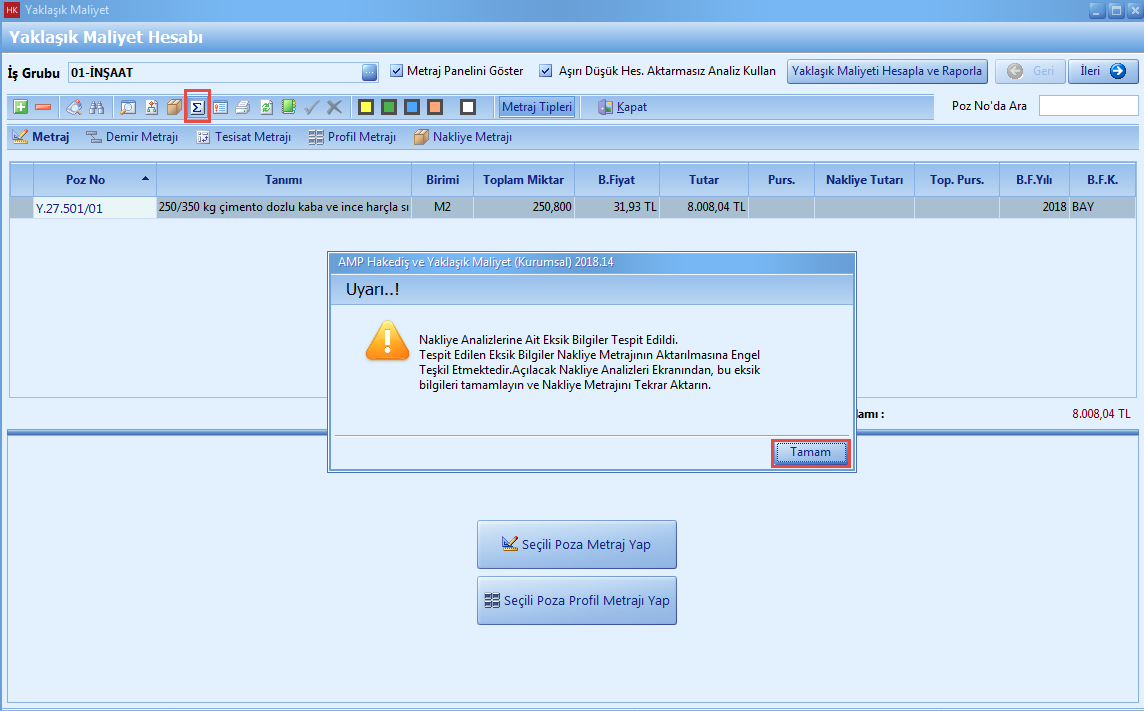Image resolution: width=1144 pixels, height=711 pixels.
Task: Sort by the Poz No column header
Action: click(85, 180)
